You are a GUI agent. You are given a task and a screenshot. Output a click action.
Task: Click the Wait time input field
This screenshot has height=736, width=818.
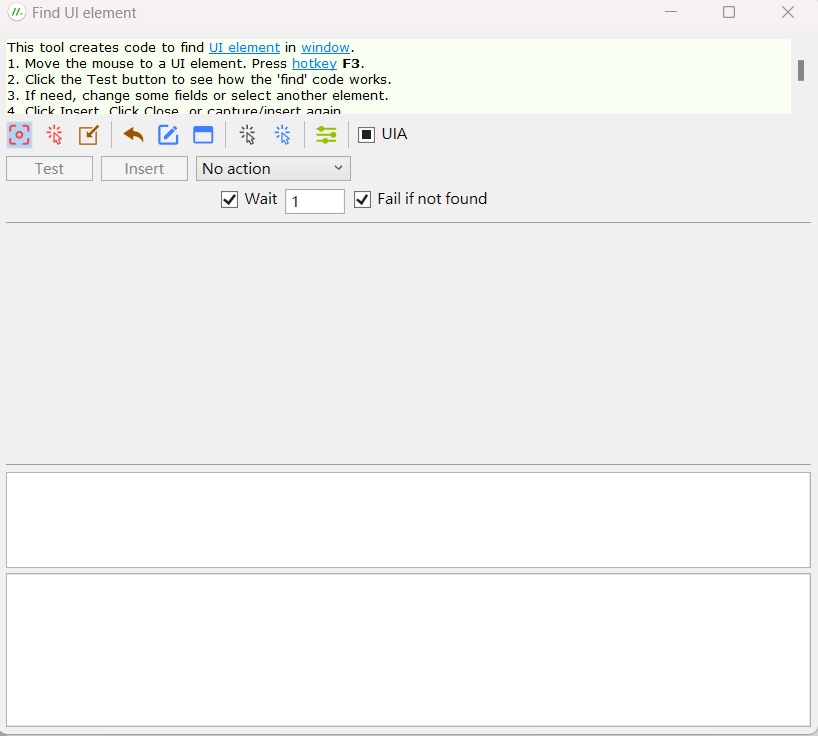click(315, 201)
